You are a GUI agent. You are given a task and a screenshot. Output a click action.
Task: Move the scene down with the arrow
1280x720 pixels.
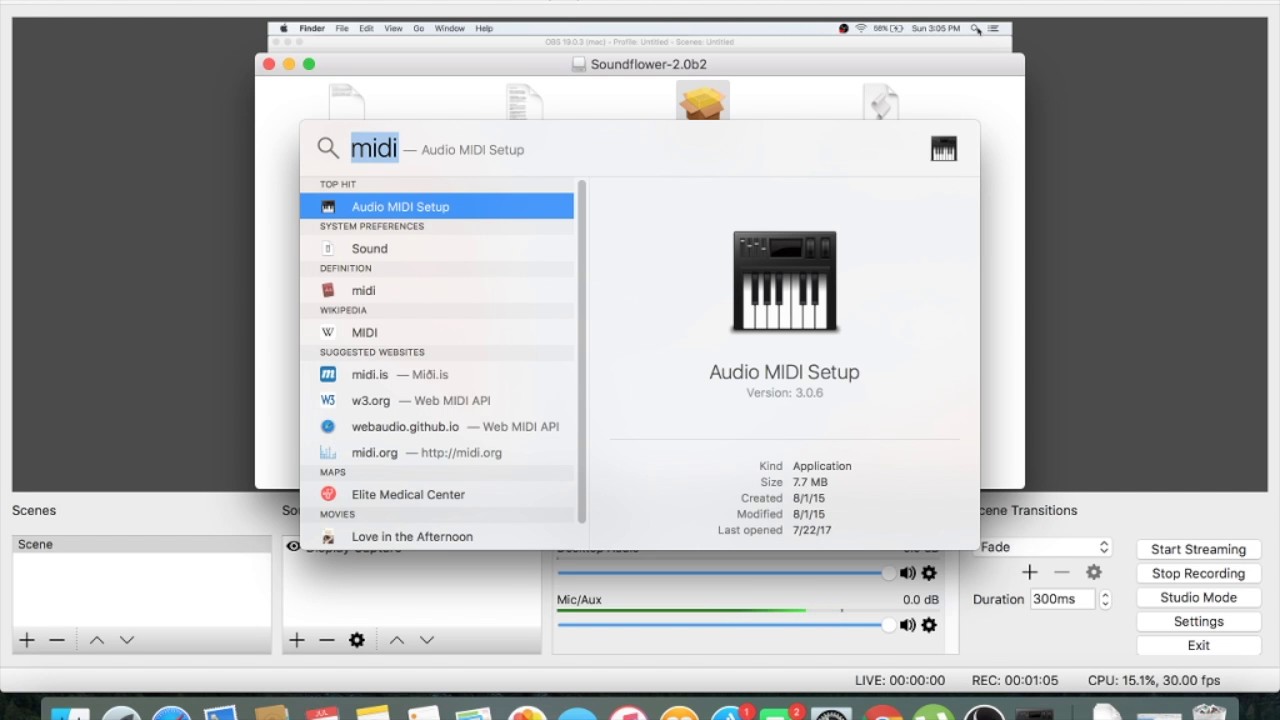pos(127,640)
